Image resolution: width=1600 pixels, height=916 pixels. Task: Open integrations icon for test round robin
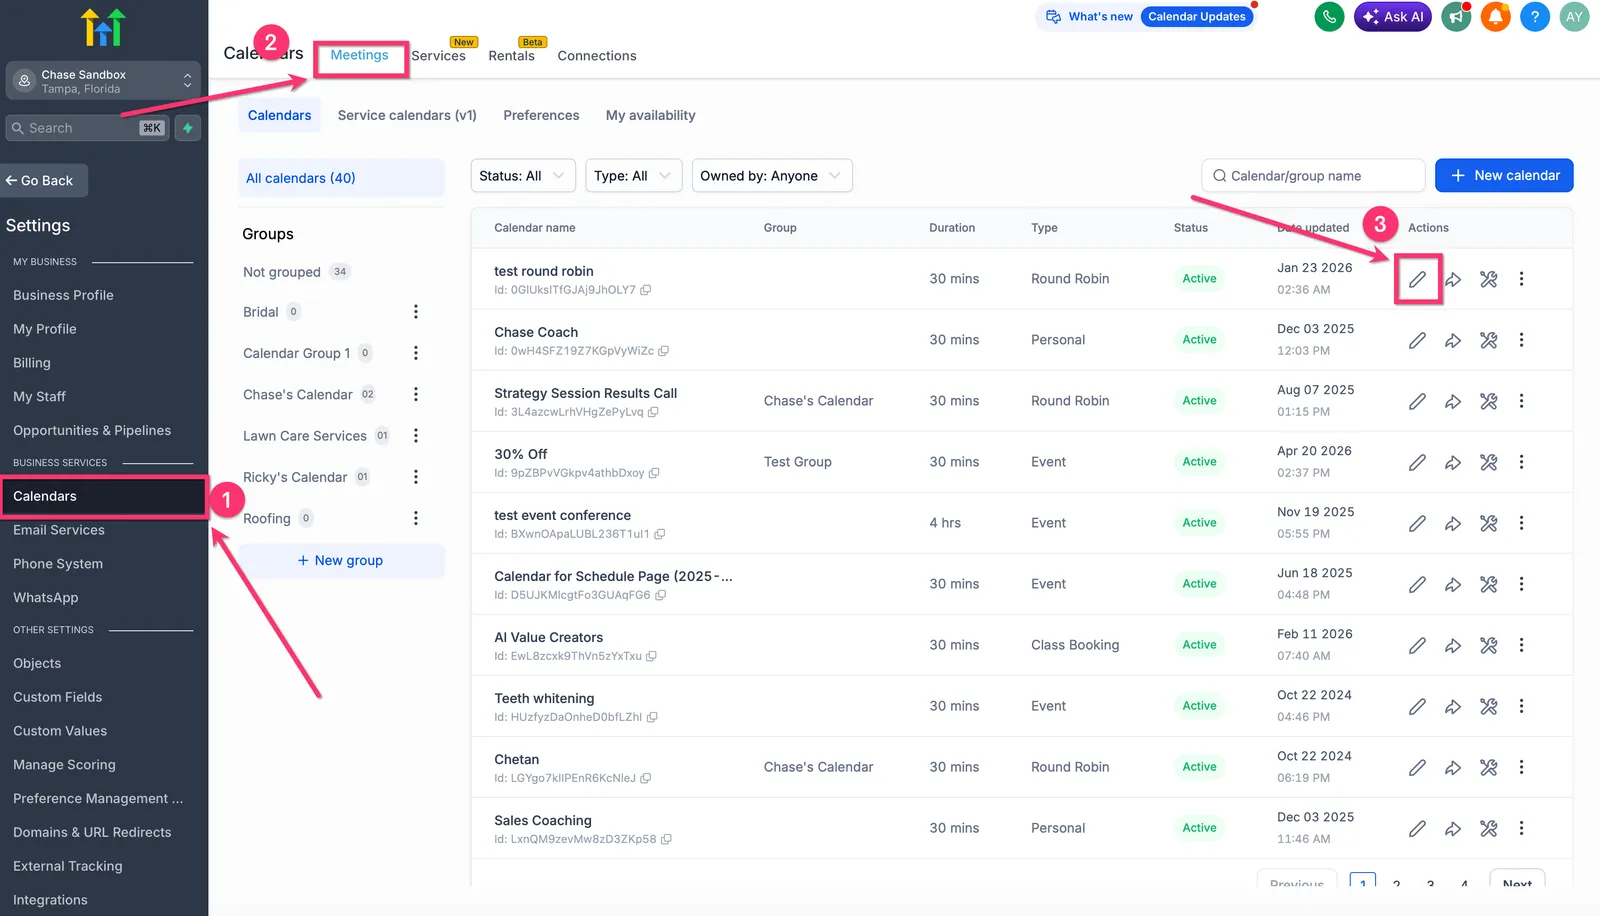click(x=1489, y=279)
